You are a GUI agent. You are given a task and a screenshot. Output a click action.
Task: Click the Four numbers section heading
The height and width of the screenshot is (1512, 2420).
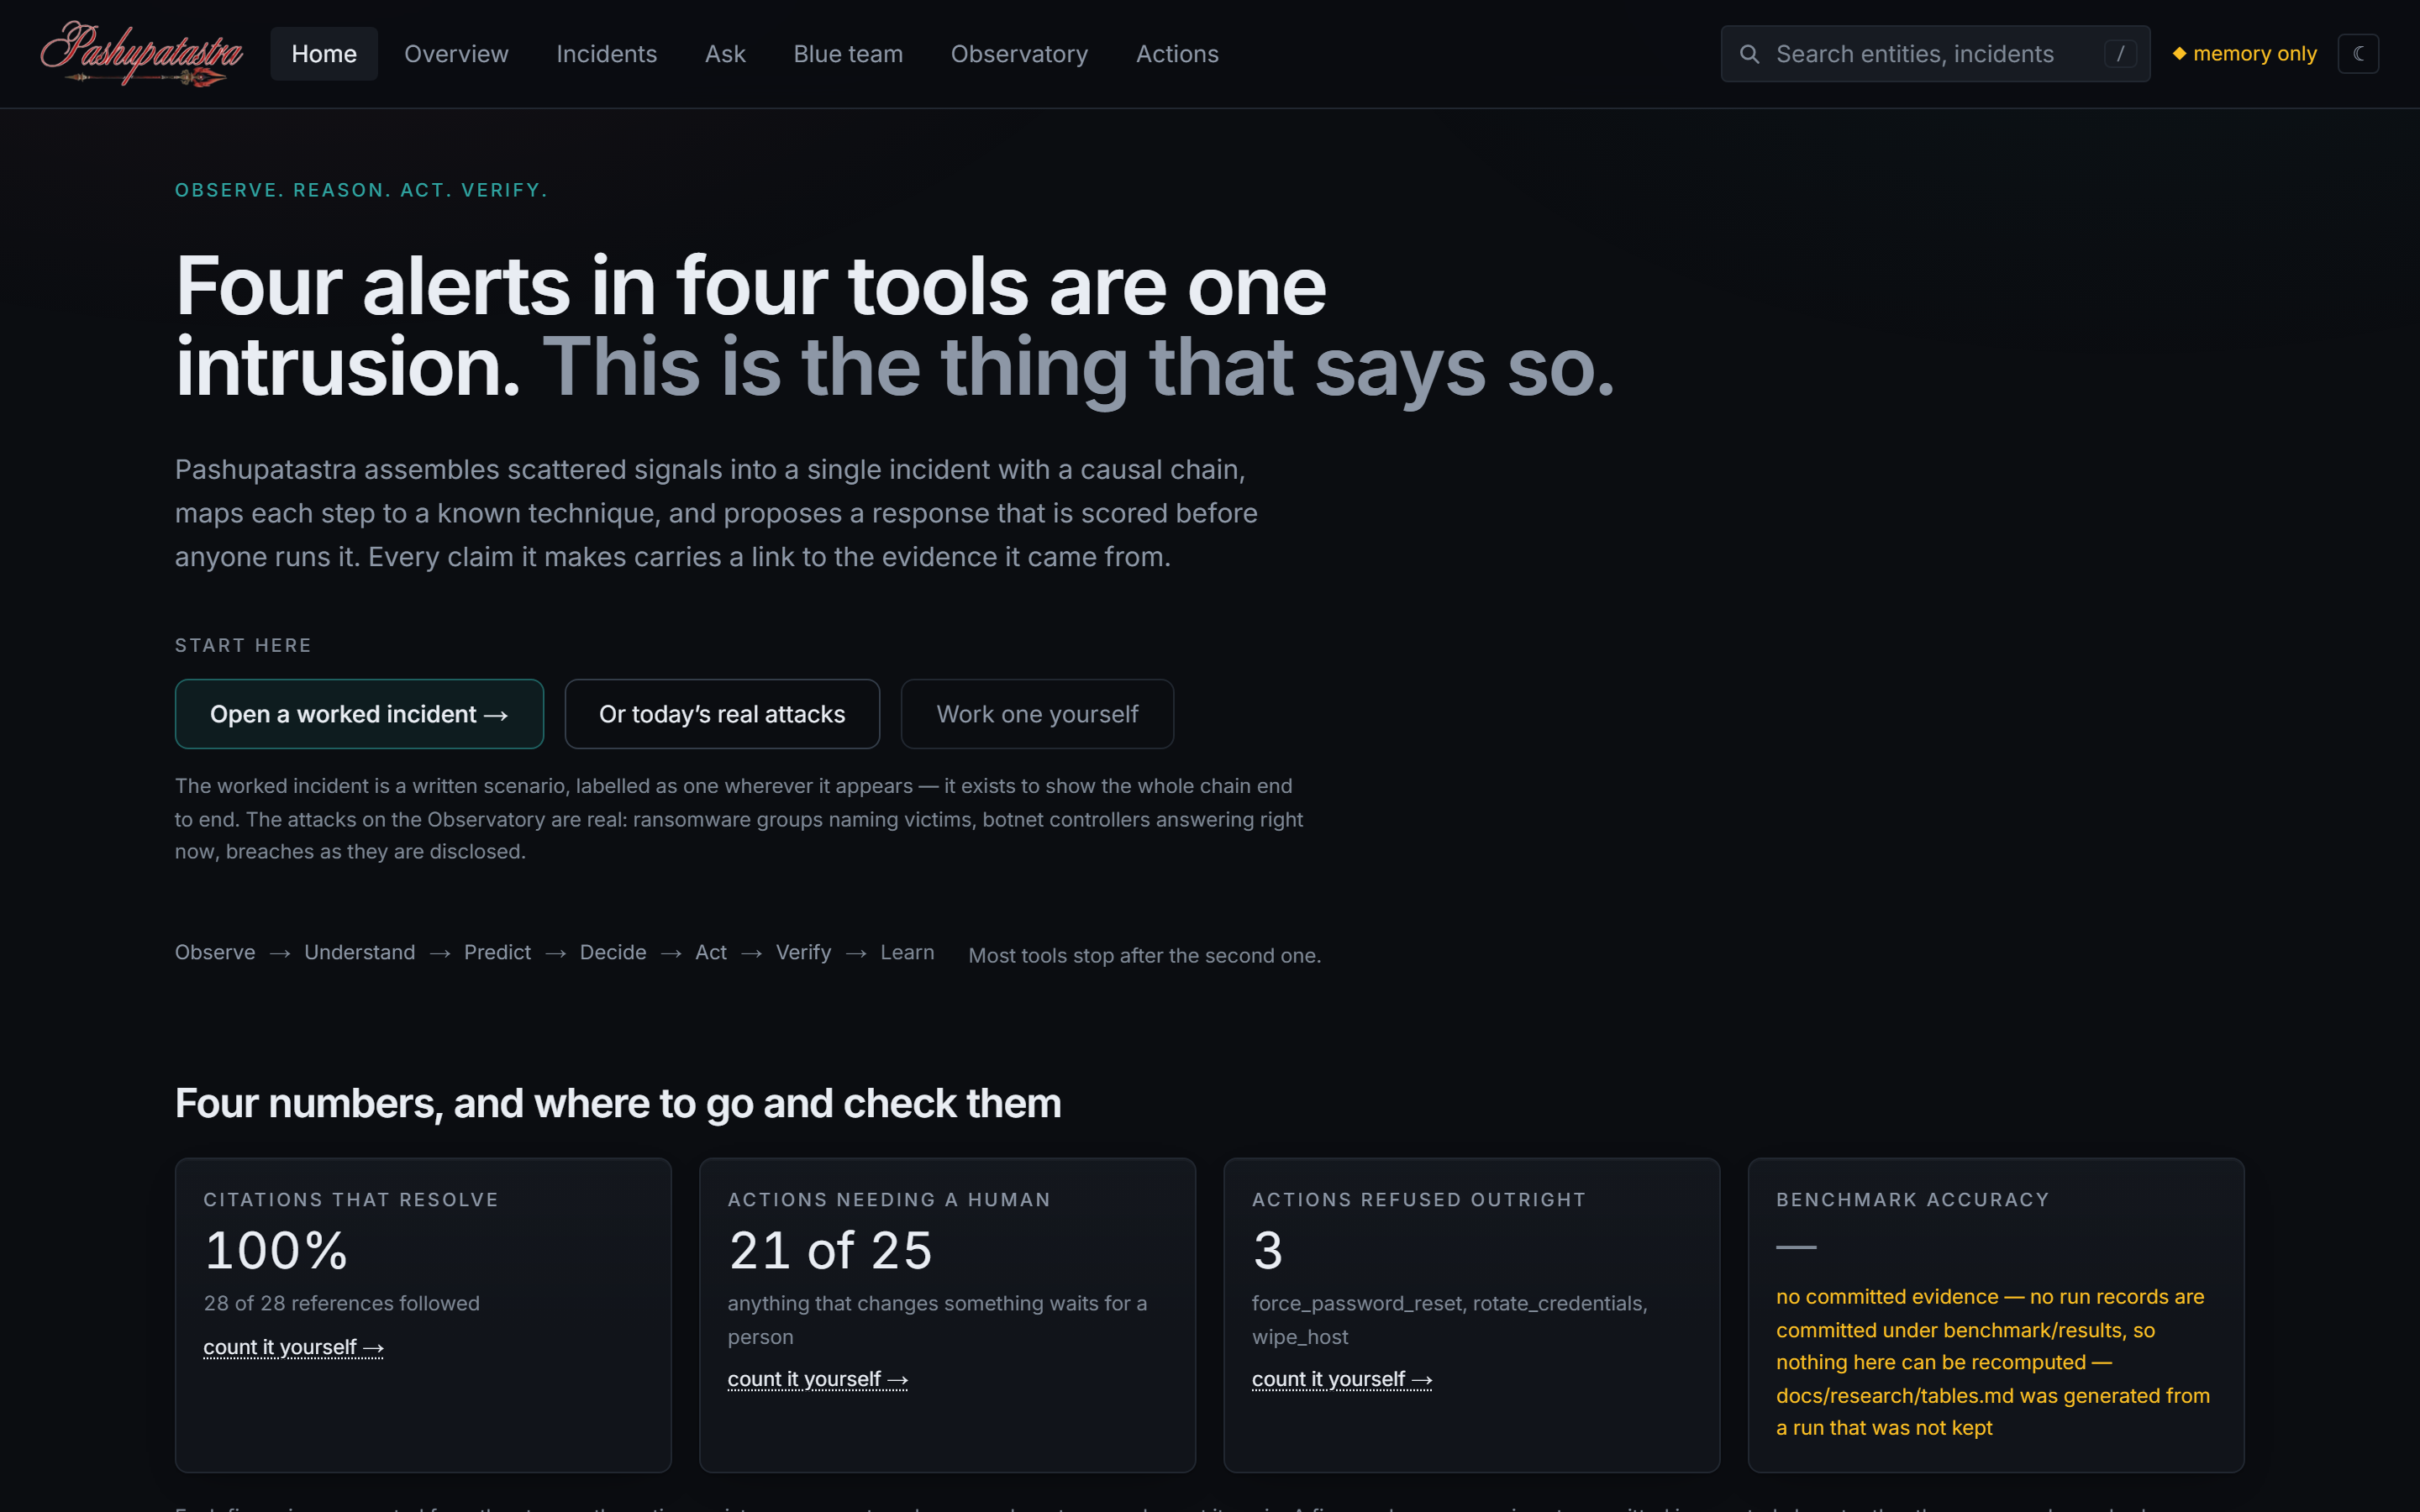(x=618, y=1103)
